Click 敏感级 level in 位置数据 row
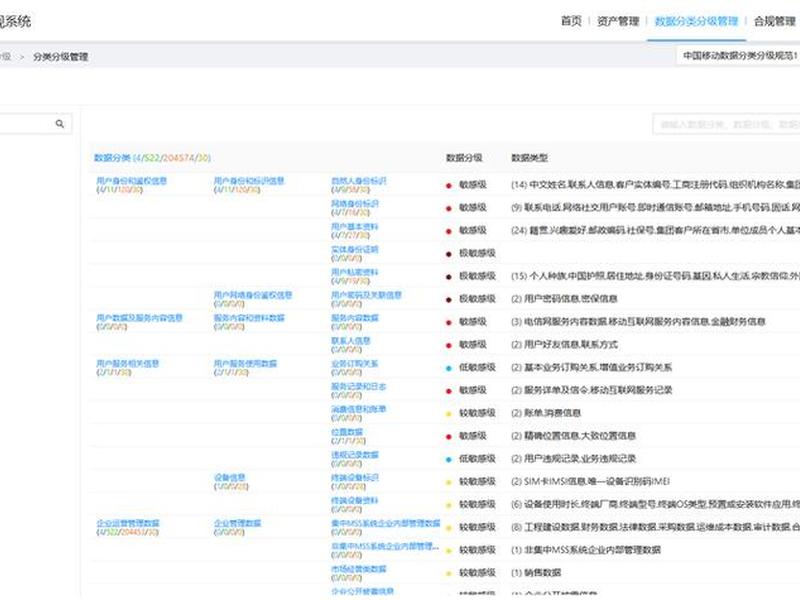 point(472,436)
